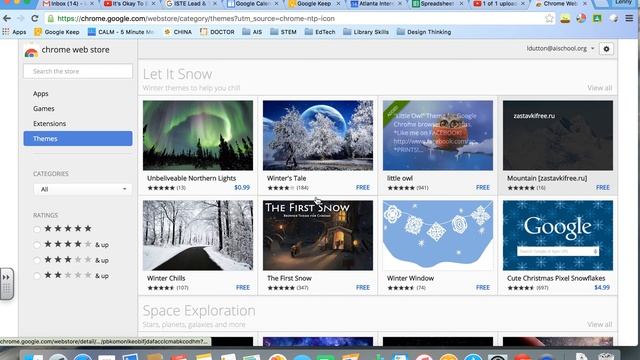The height and width of the screenshot is (360, 640).
Task: Open Games in sidebar
Action: pyautogui.click(x=44, y=109)
